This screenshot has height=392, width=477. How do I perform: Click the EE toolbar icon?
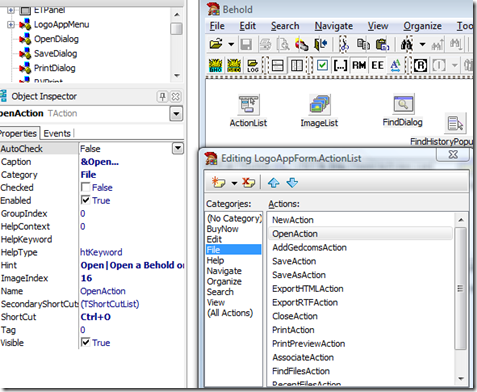click(377, 65)
